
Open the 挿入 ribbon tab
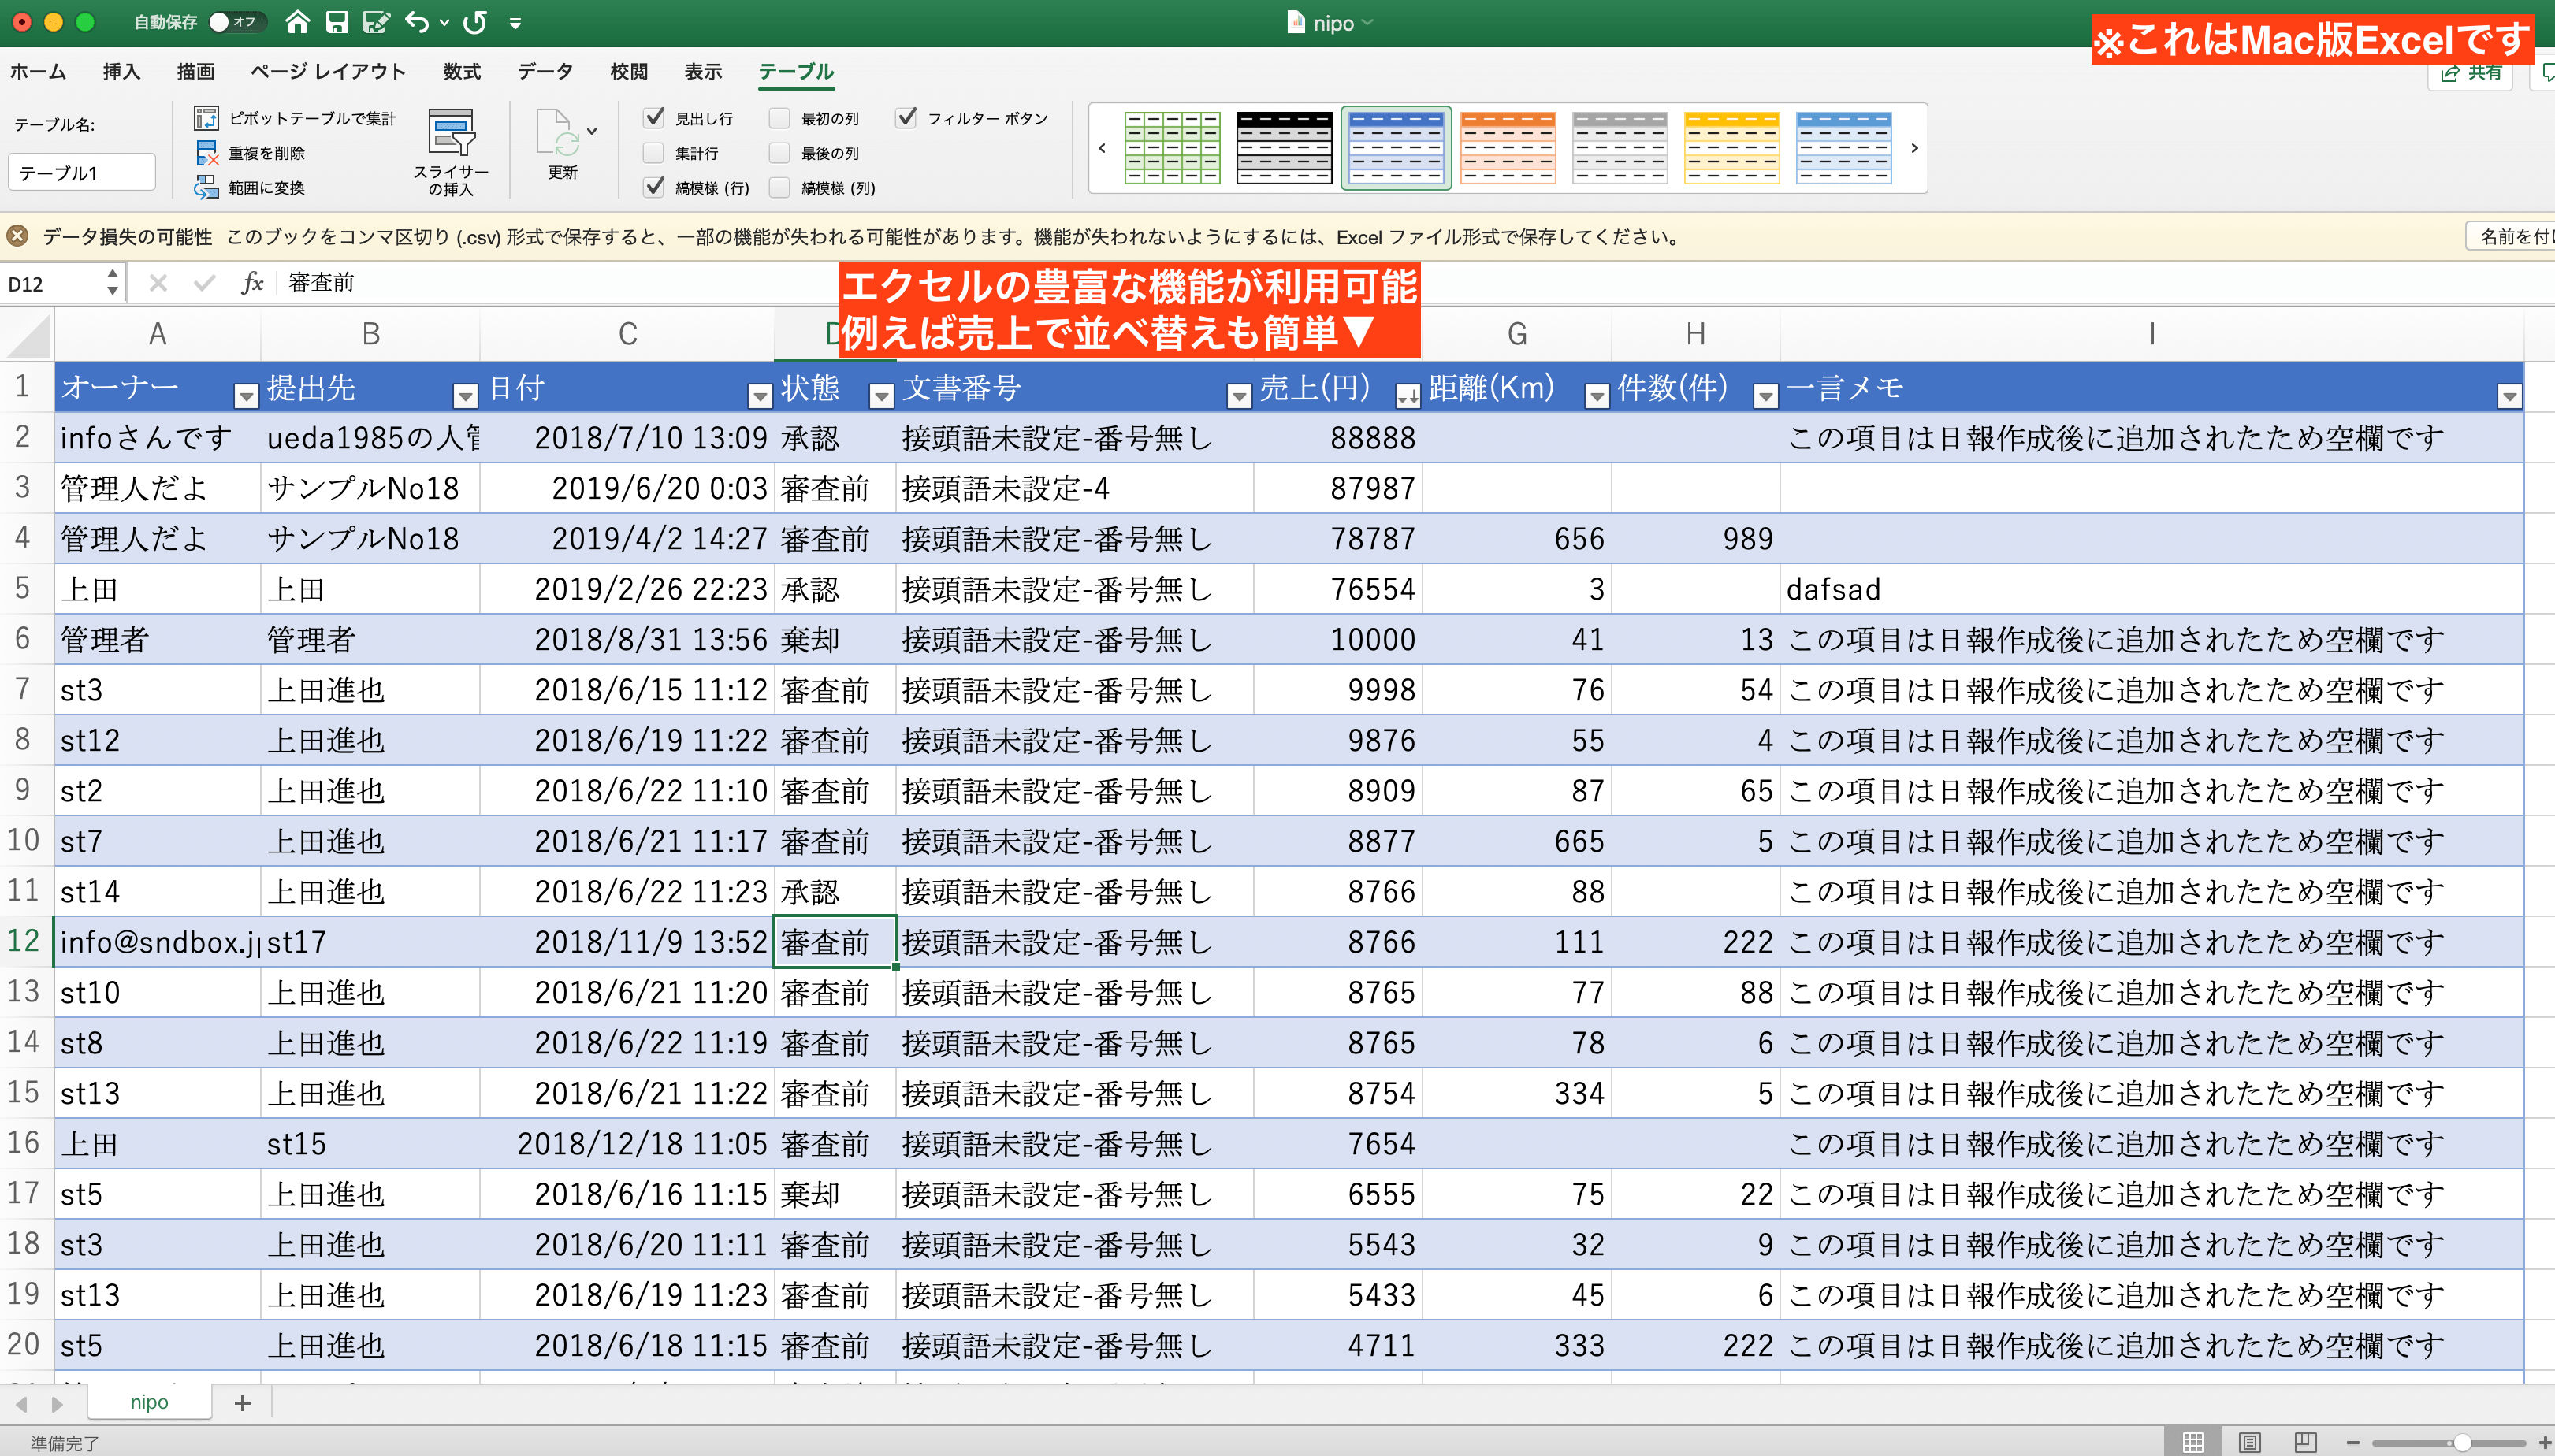tap(121, 71)
